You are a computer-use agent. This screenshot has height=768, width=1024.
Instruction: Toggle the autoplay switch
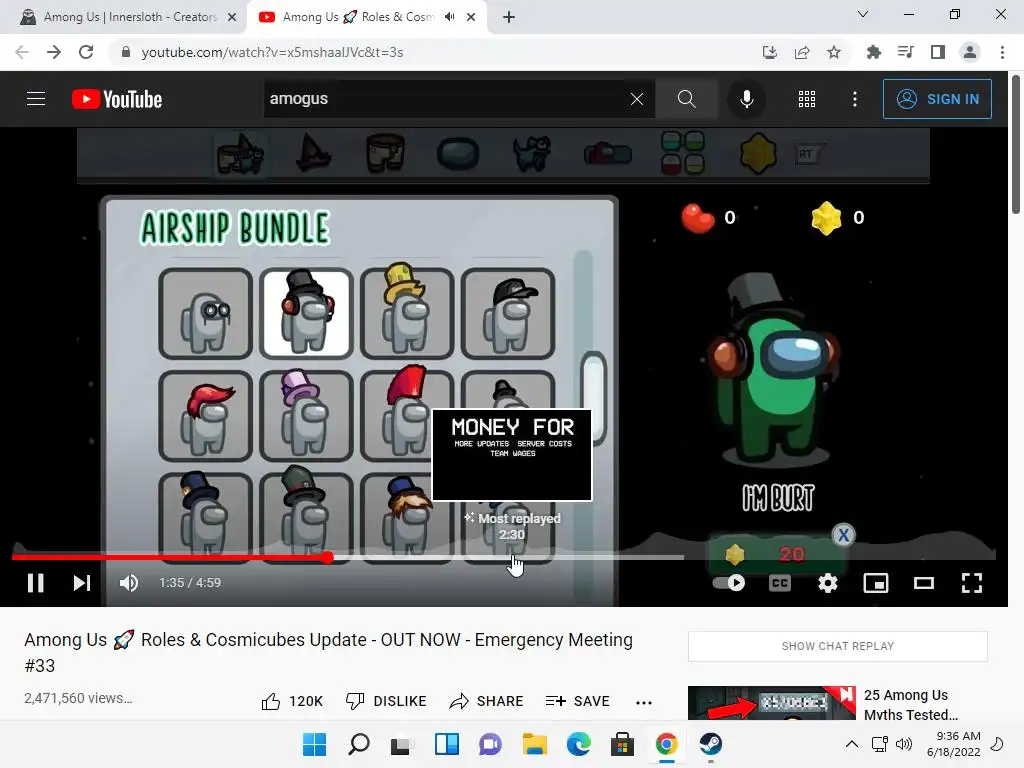[729, 583]
